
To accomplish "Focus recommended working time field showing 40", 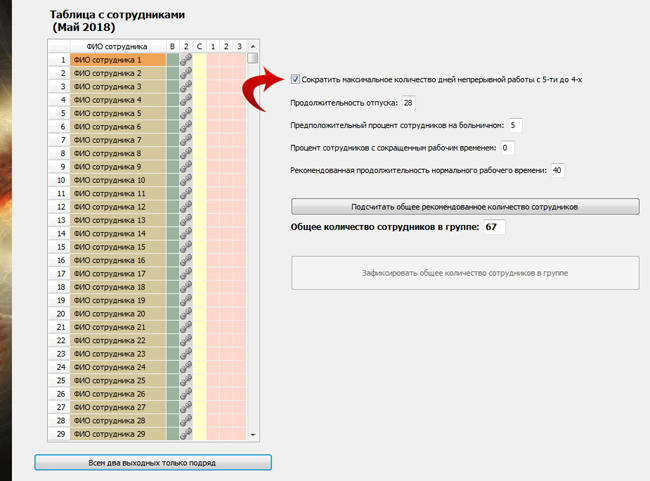I will click(558, 170).
